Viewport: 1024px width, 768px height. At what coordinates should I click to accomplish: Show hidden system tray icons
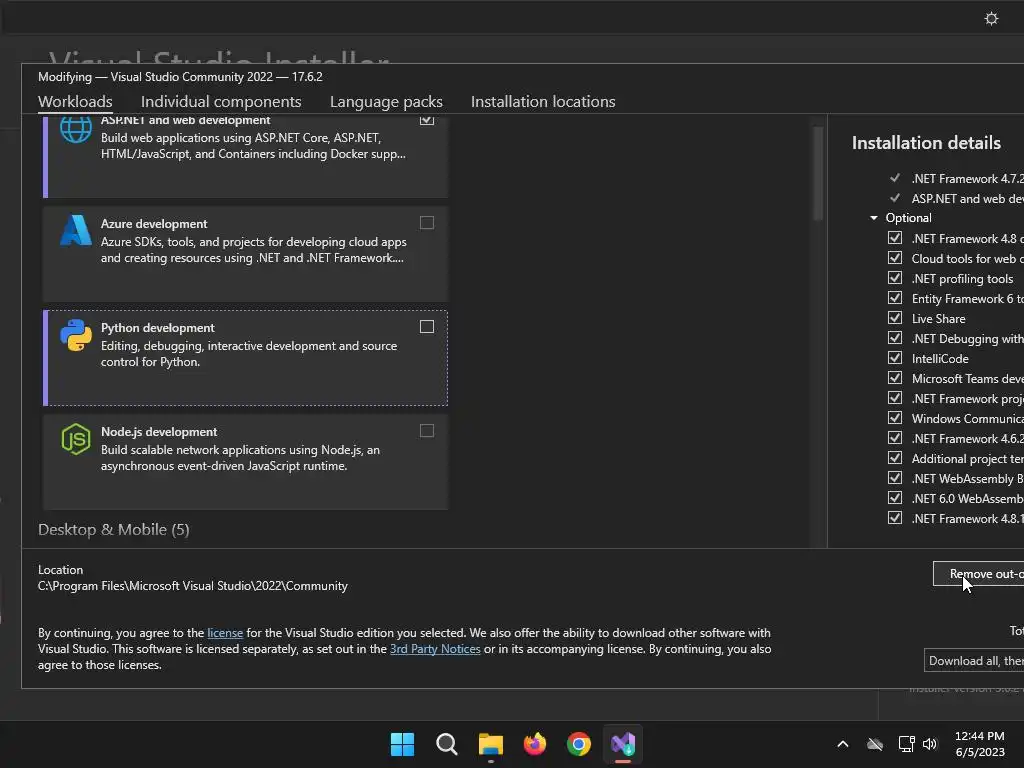point(843,744)
